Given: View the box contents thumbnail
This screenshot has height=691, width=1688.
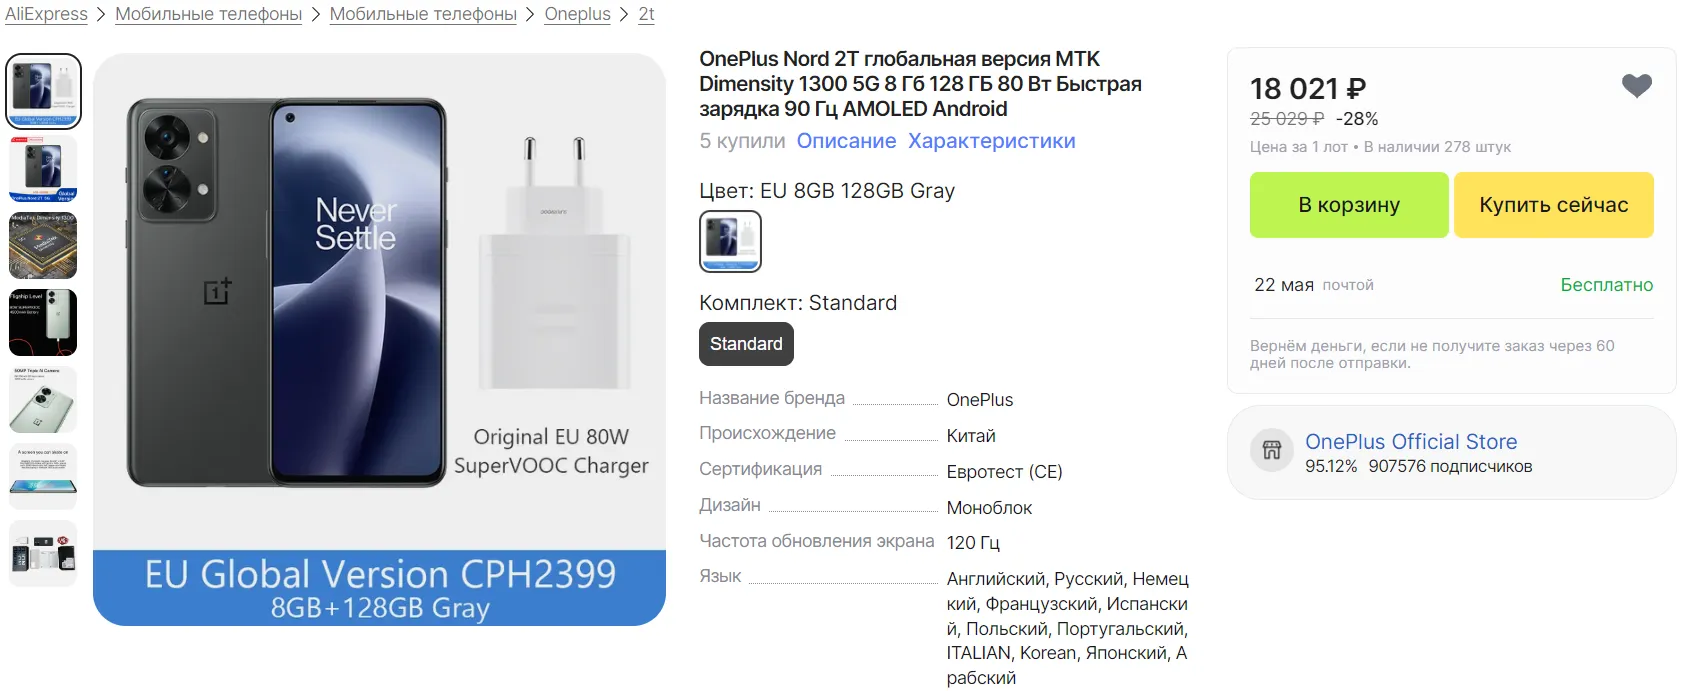Looking at the screenshot, I should [43, 554].
